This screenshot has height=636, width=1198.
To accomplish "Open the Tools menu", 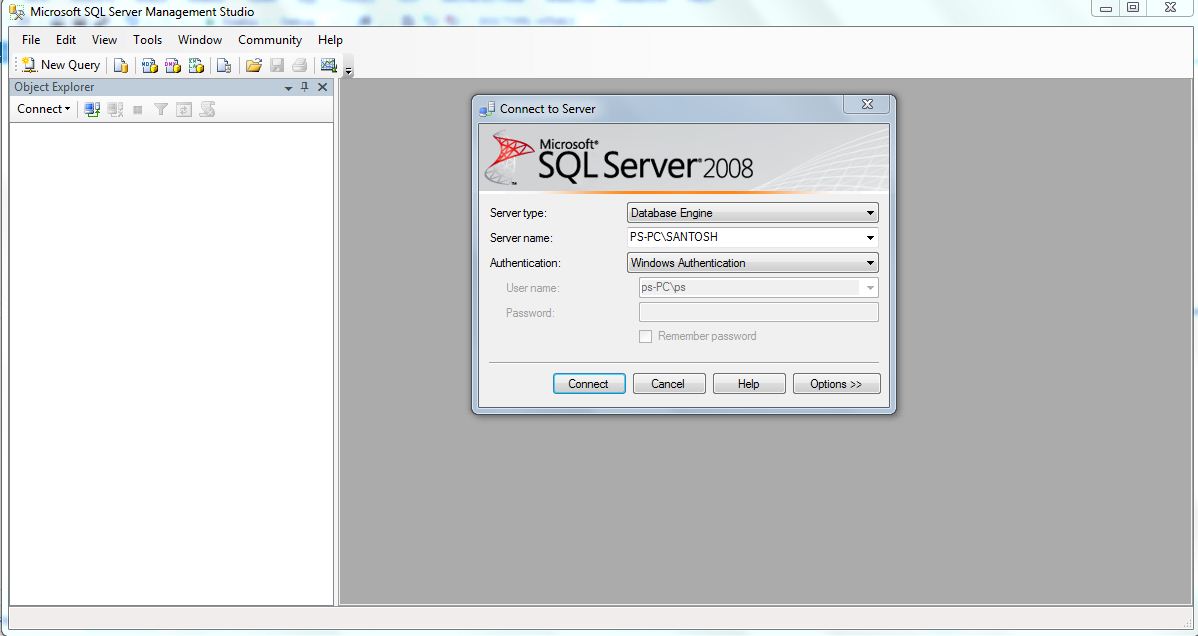I will point(147,40).
